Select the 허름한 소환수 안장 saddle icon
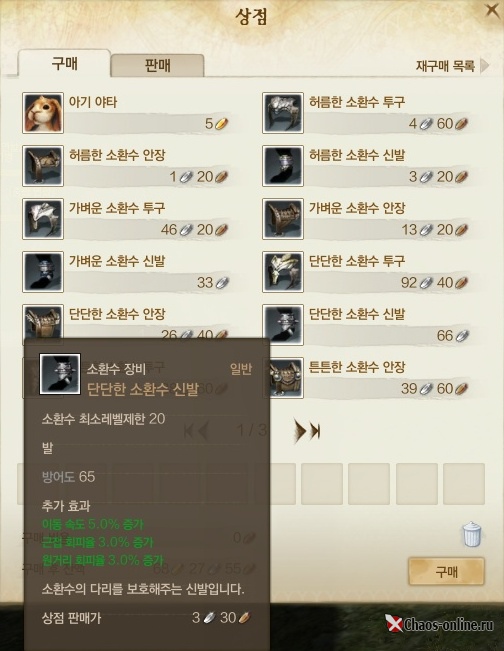The height and width of the screenshot is (651, 504). [43, 166]
